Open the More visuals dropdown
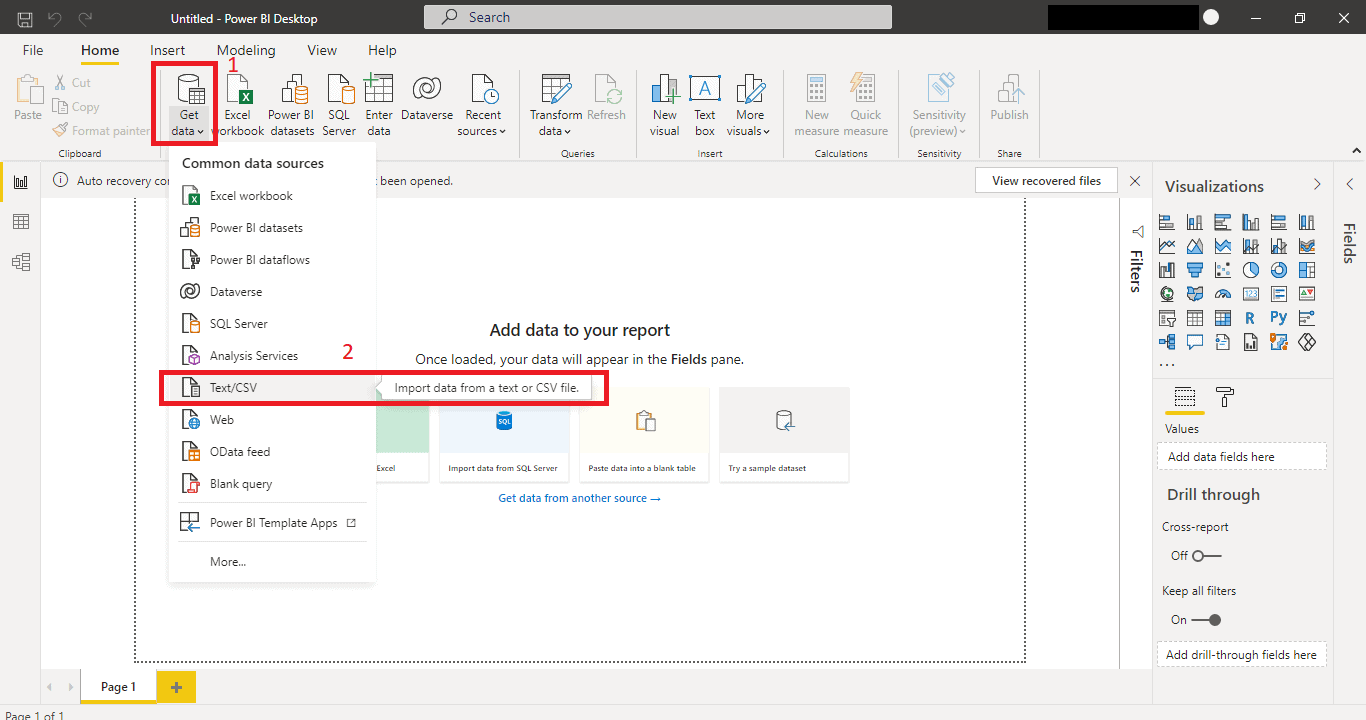This screenshot has width=1366, height=720. (749, 130)
